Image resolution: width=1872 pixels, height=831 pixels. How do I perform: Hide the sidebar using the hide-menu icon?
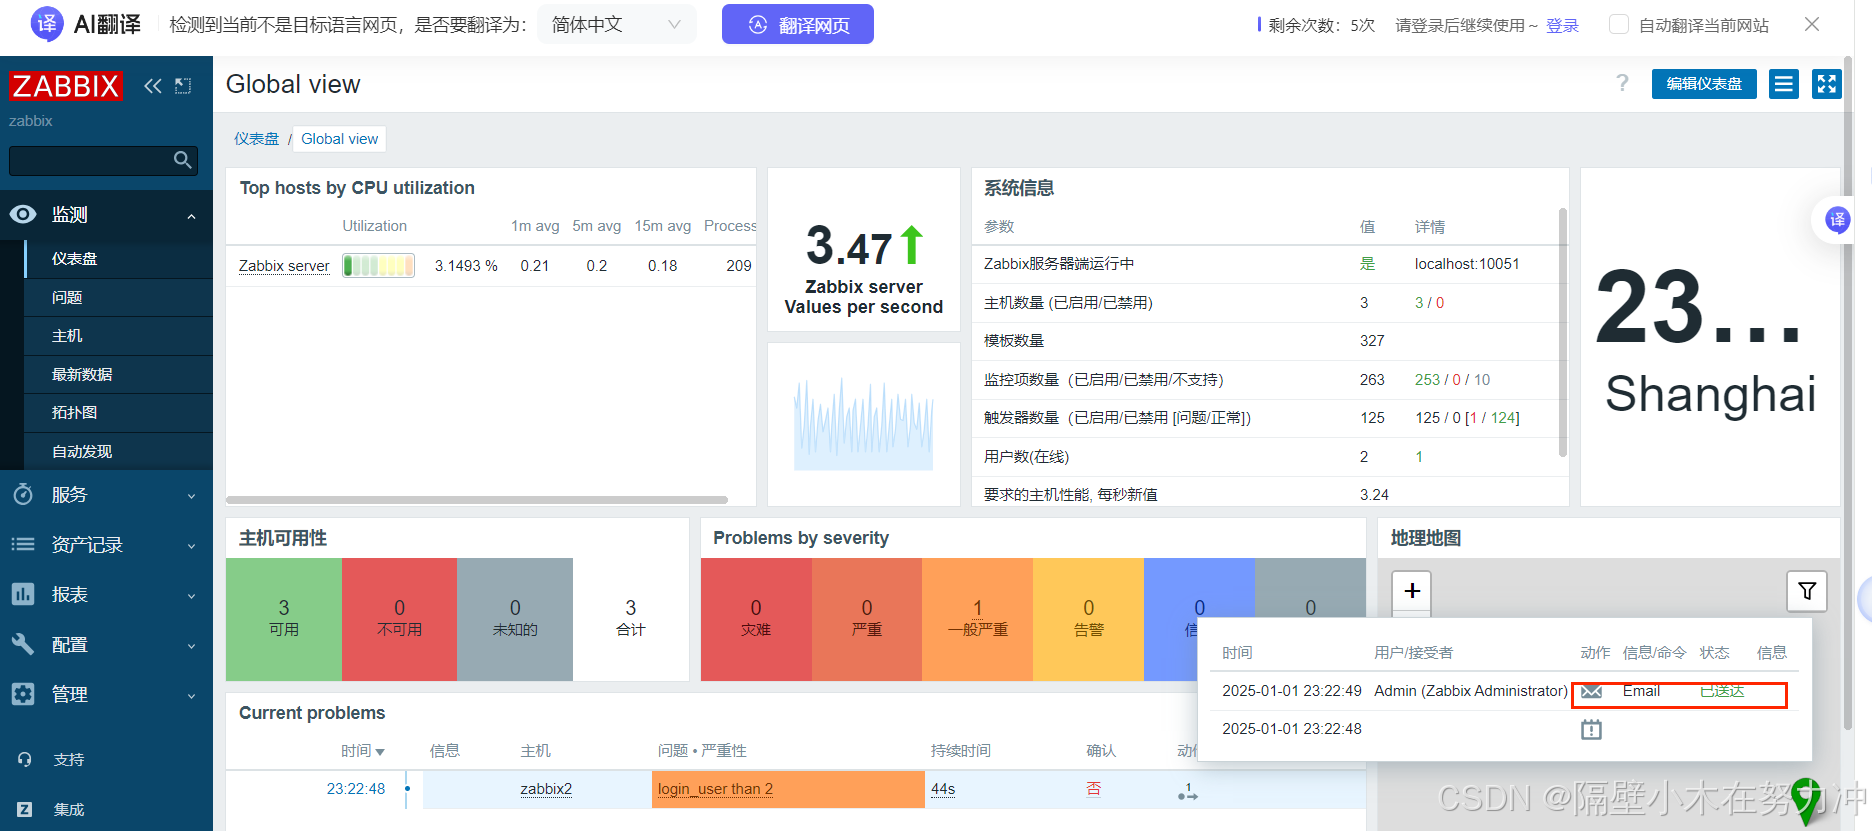click(183, 86)
